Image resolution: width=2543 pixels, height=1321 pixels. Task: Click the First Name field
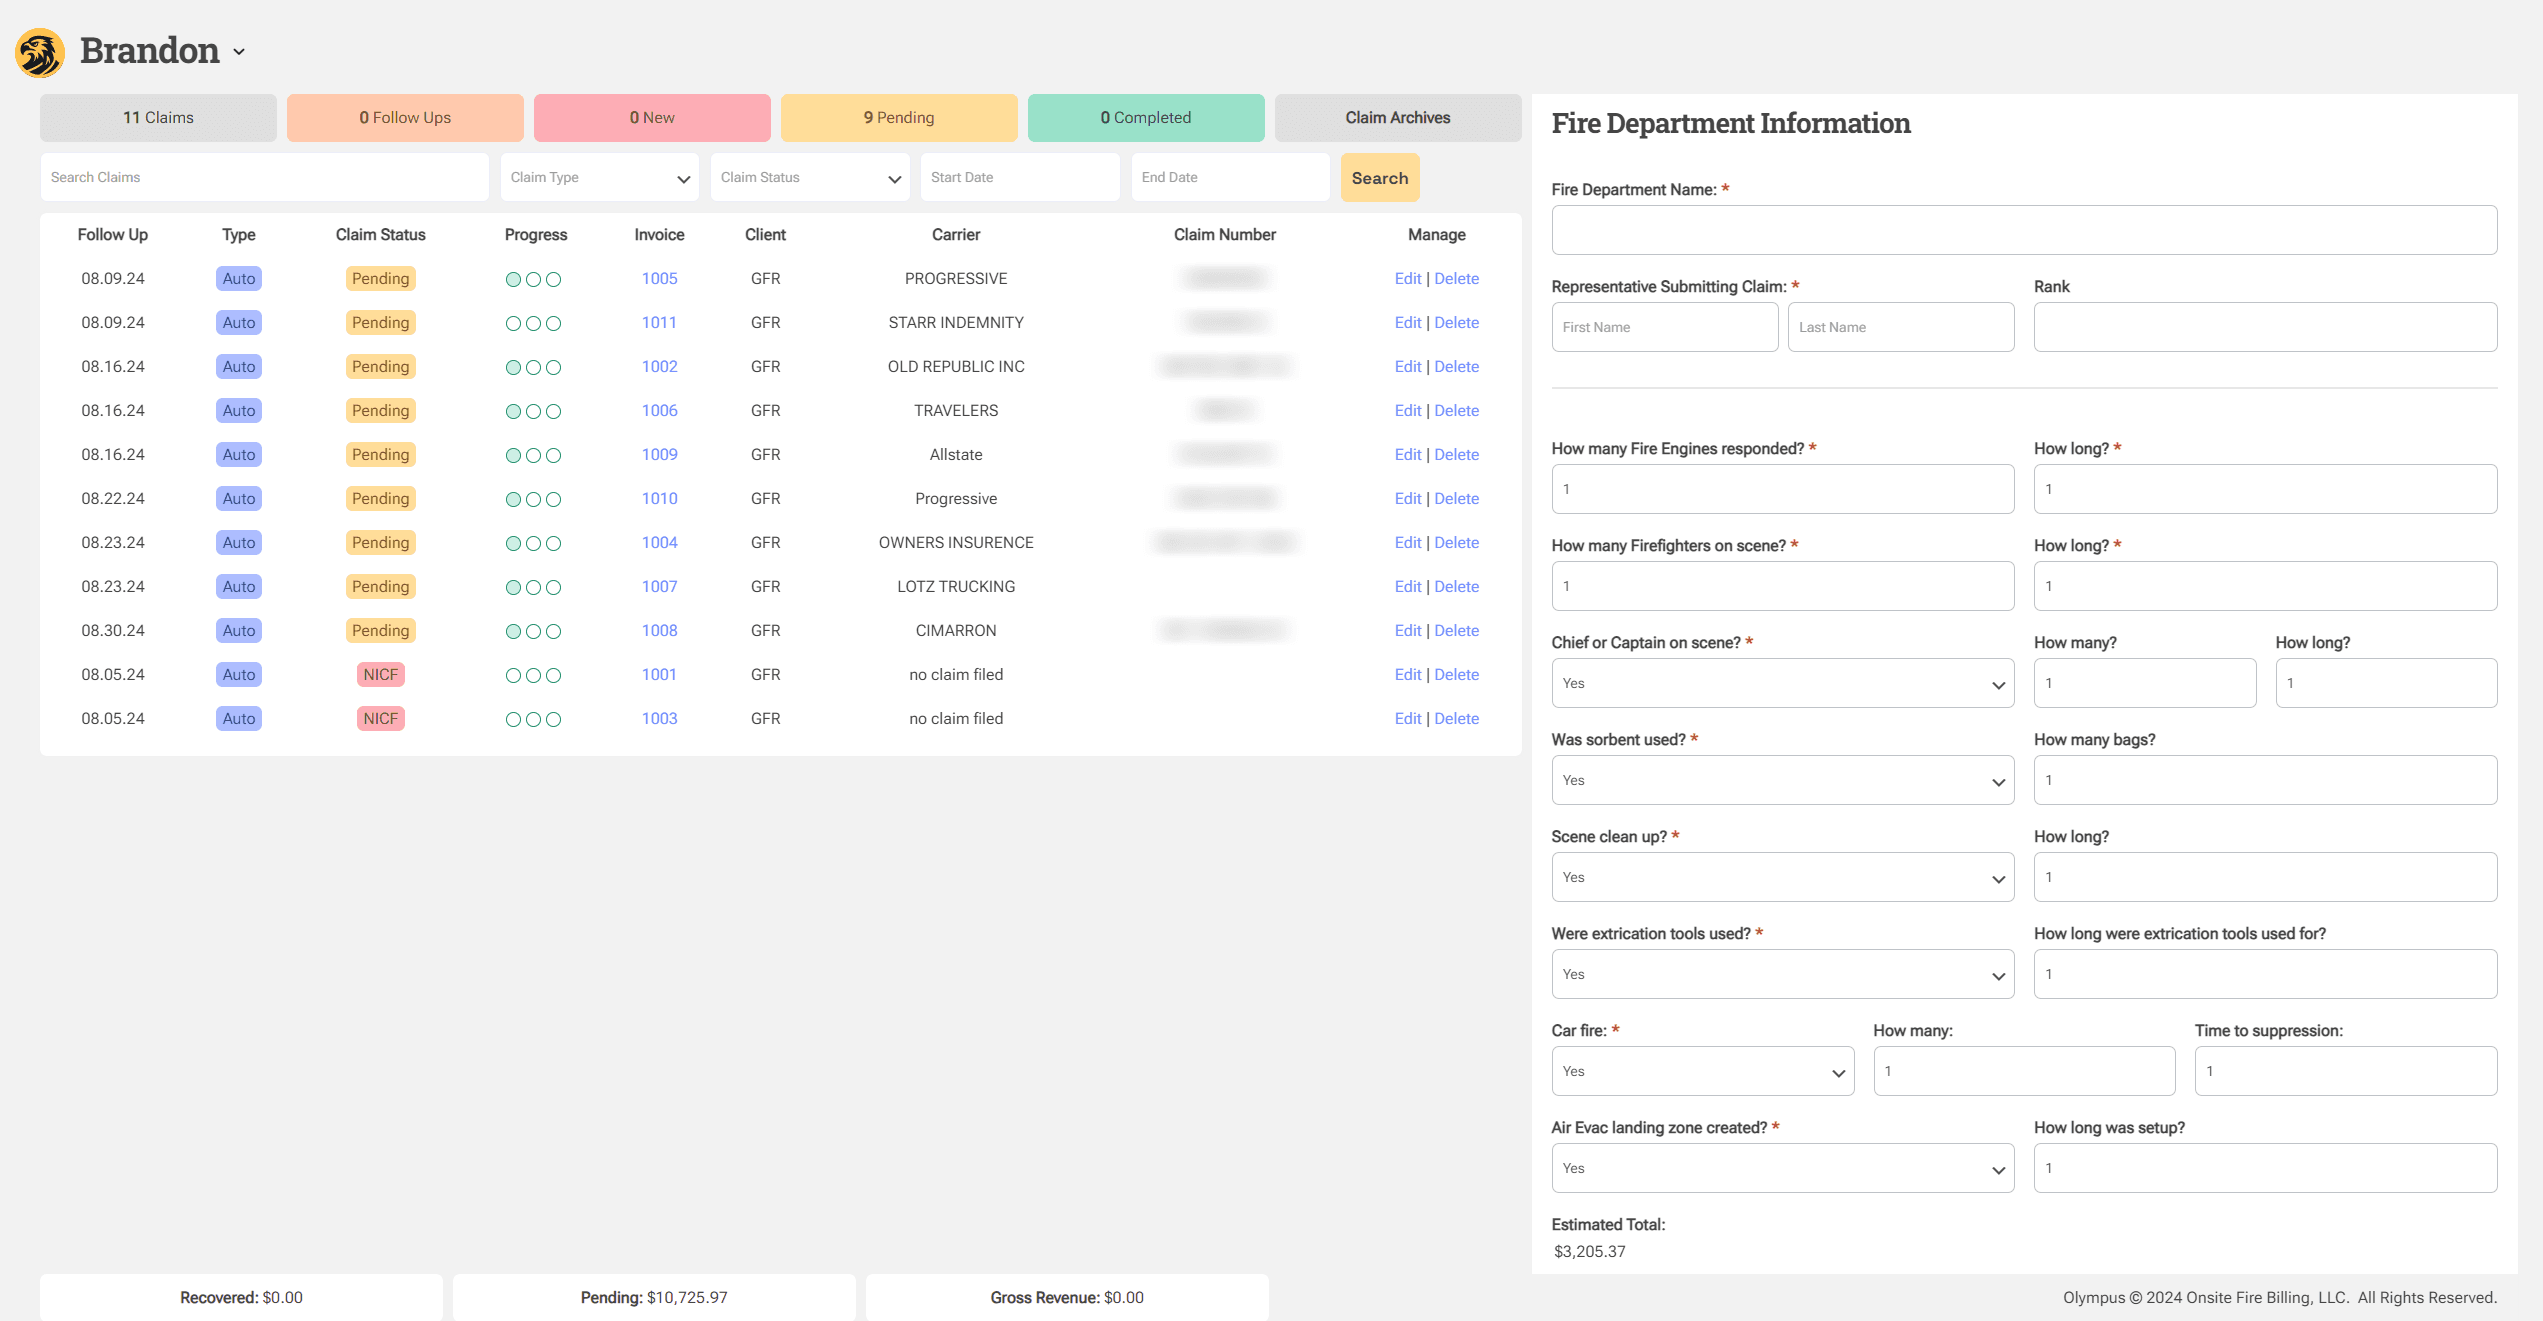pyautogui.click(x=1664, y=327)
